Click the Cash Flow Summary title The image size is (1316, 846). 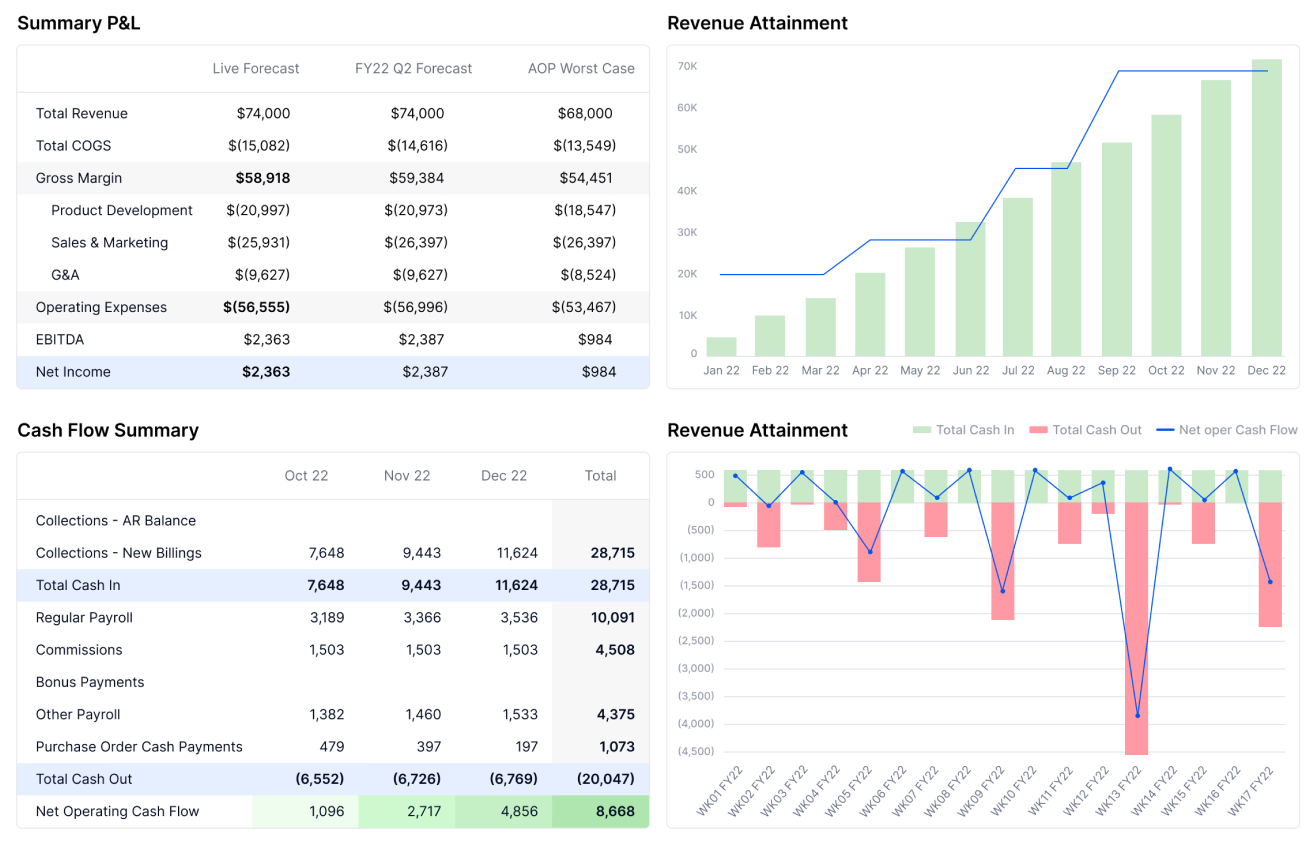click(108, 430)
